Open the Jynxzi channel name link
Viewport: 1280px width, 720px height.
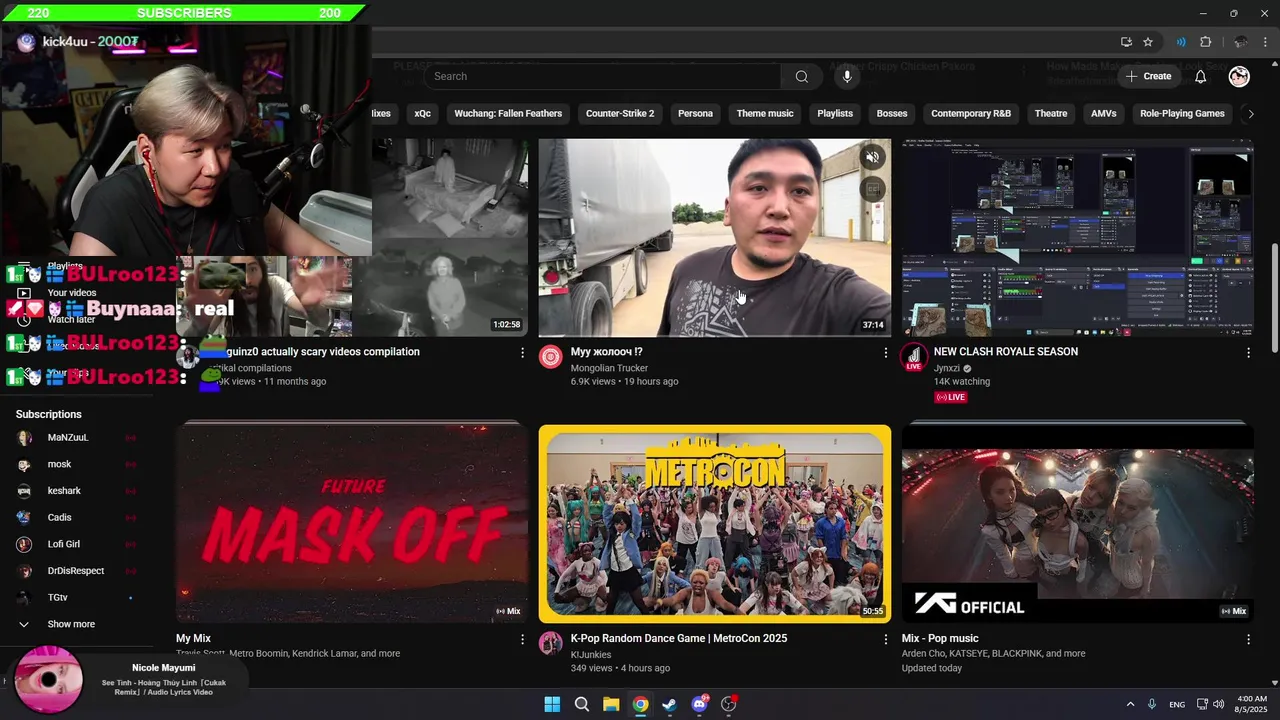pyautogui.click(x=946, y=368)
